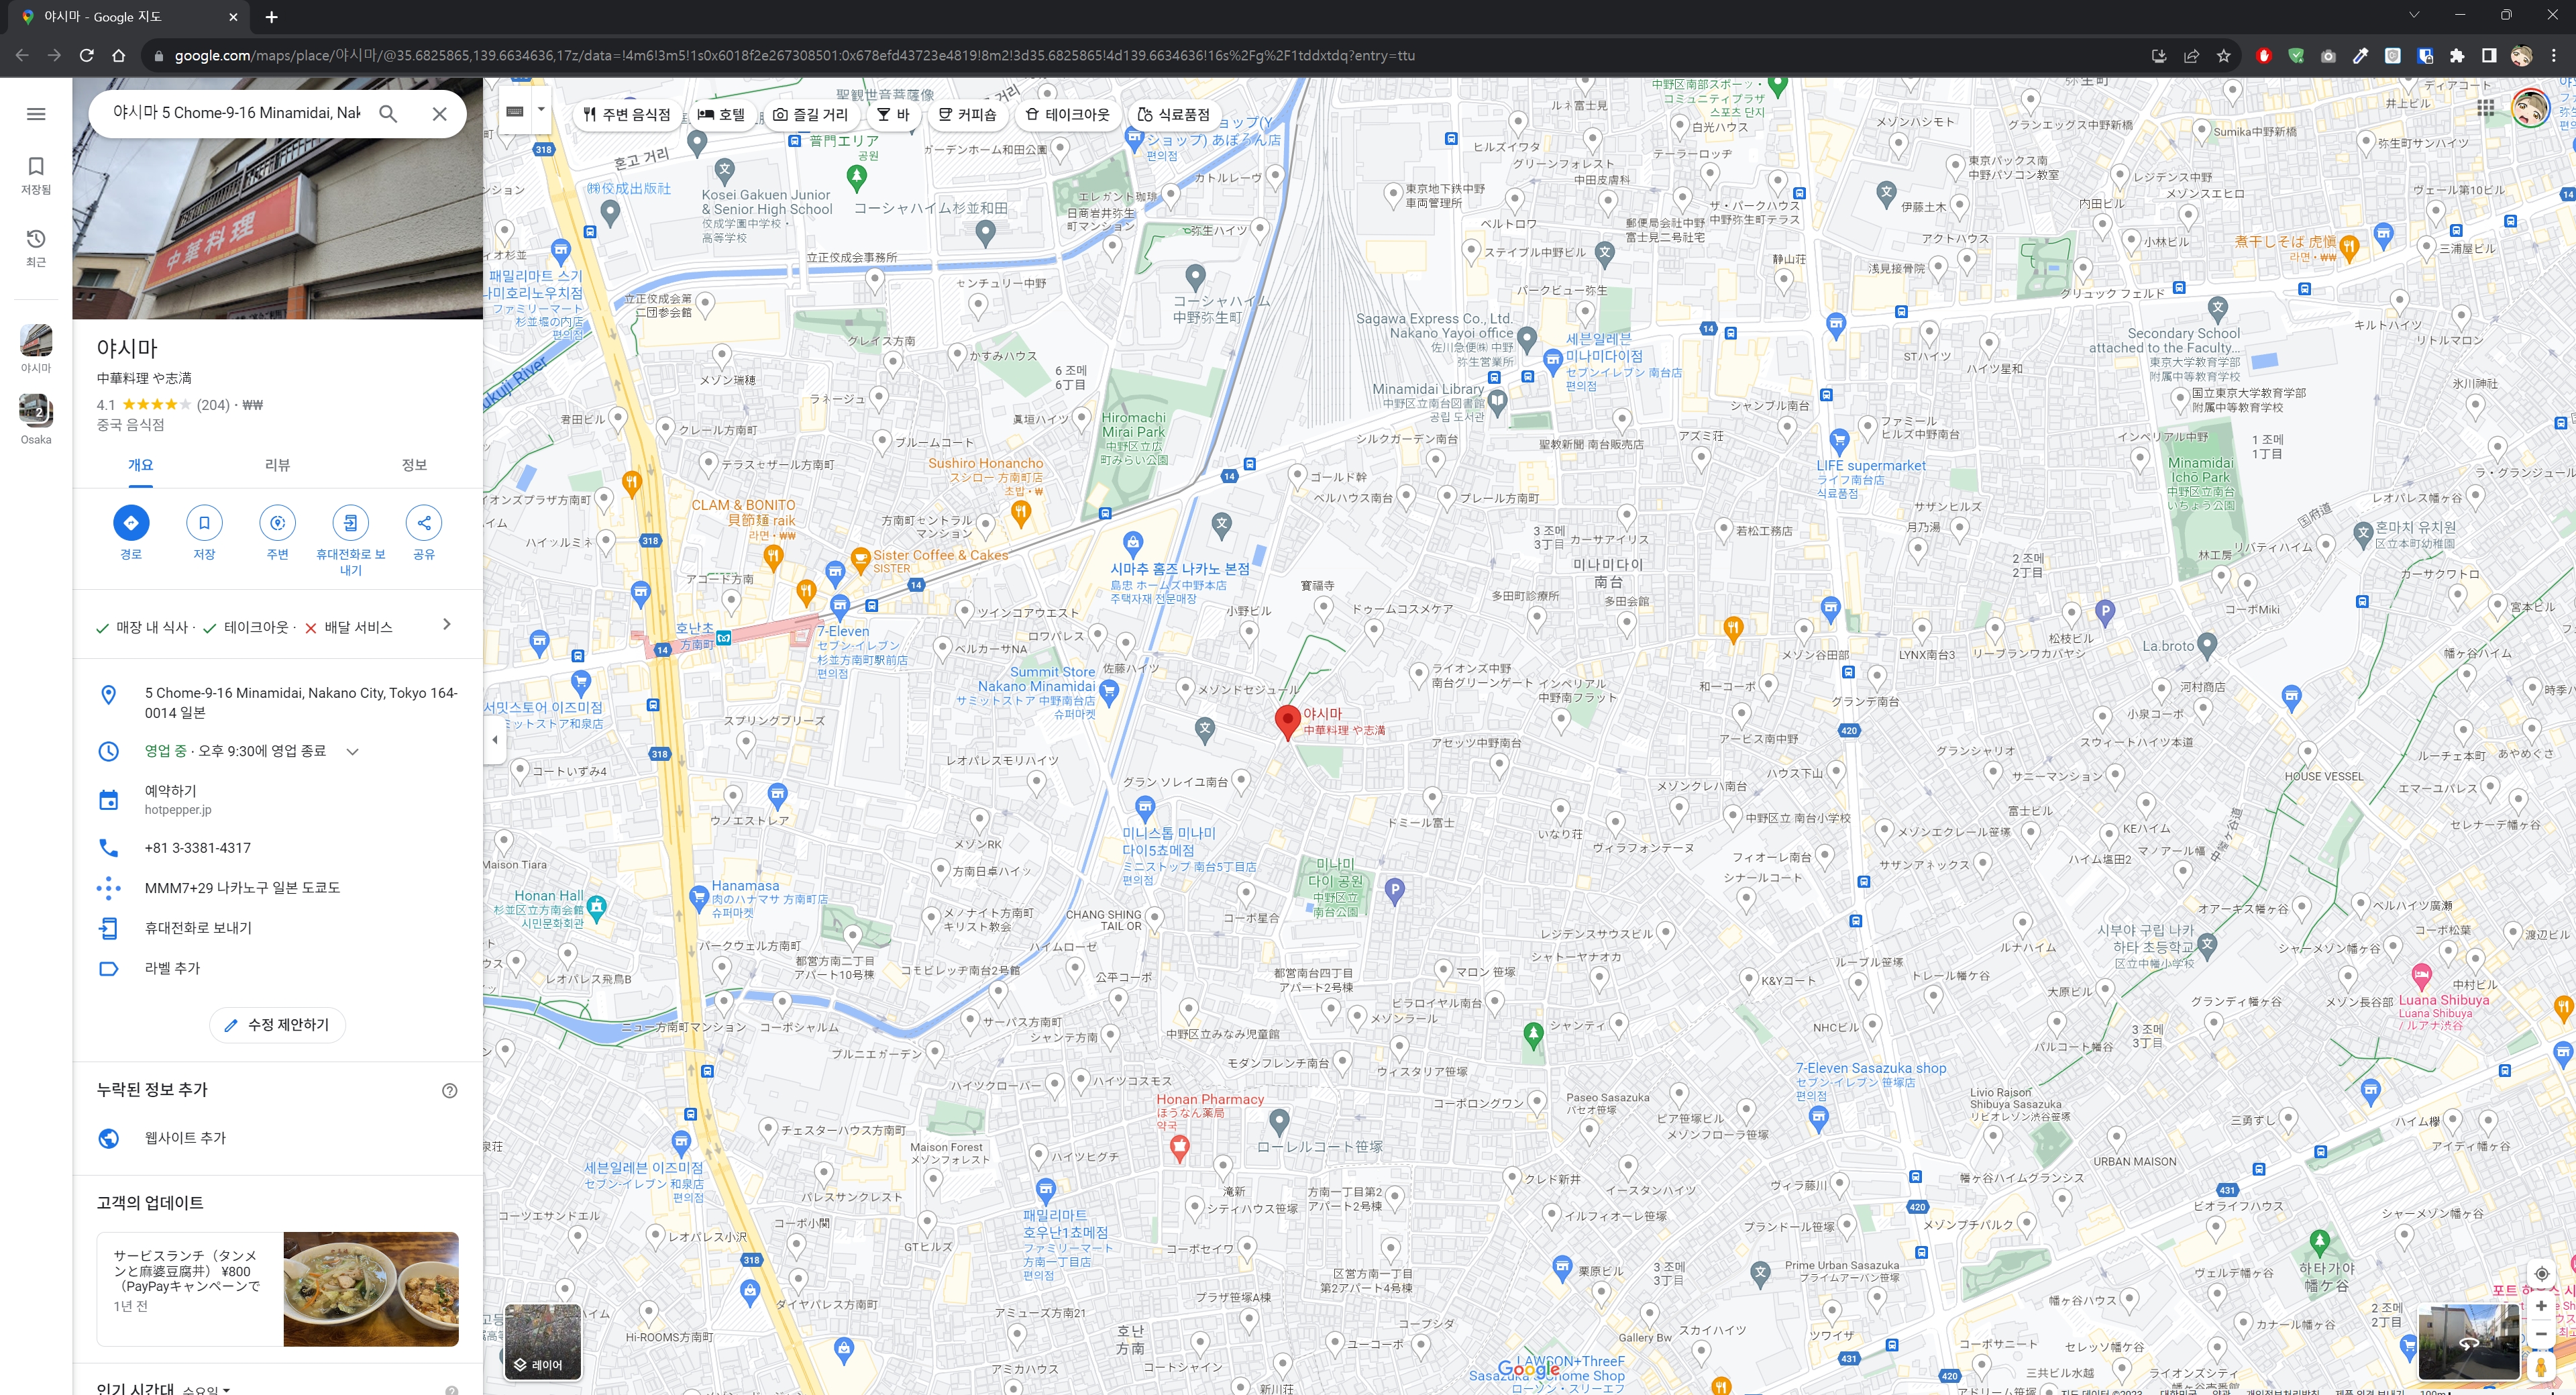Collapse the side panel arrow
Screen dimensions: 2576x1395
pos(495,740)
